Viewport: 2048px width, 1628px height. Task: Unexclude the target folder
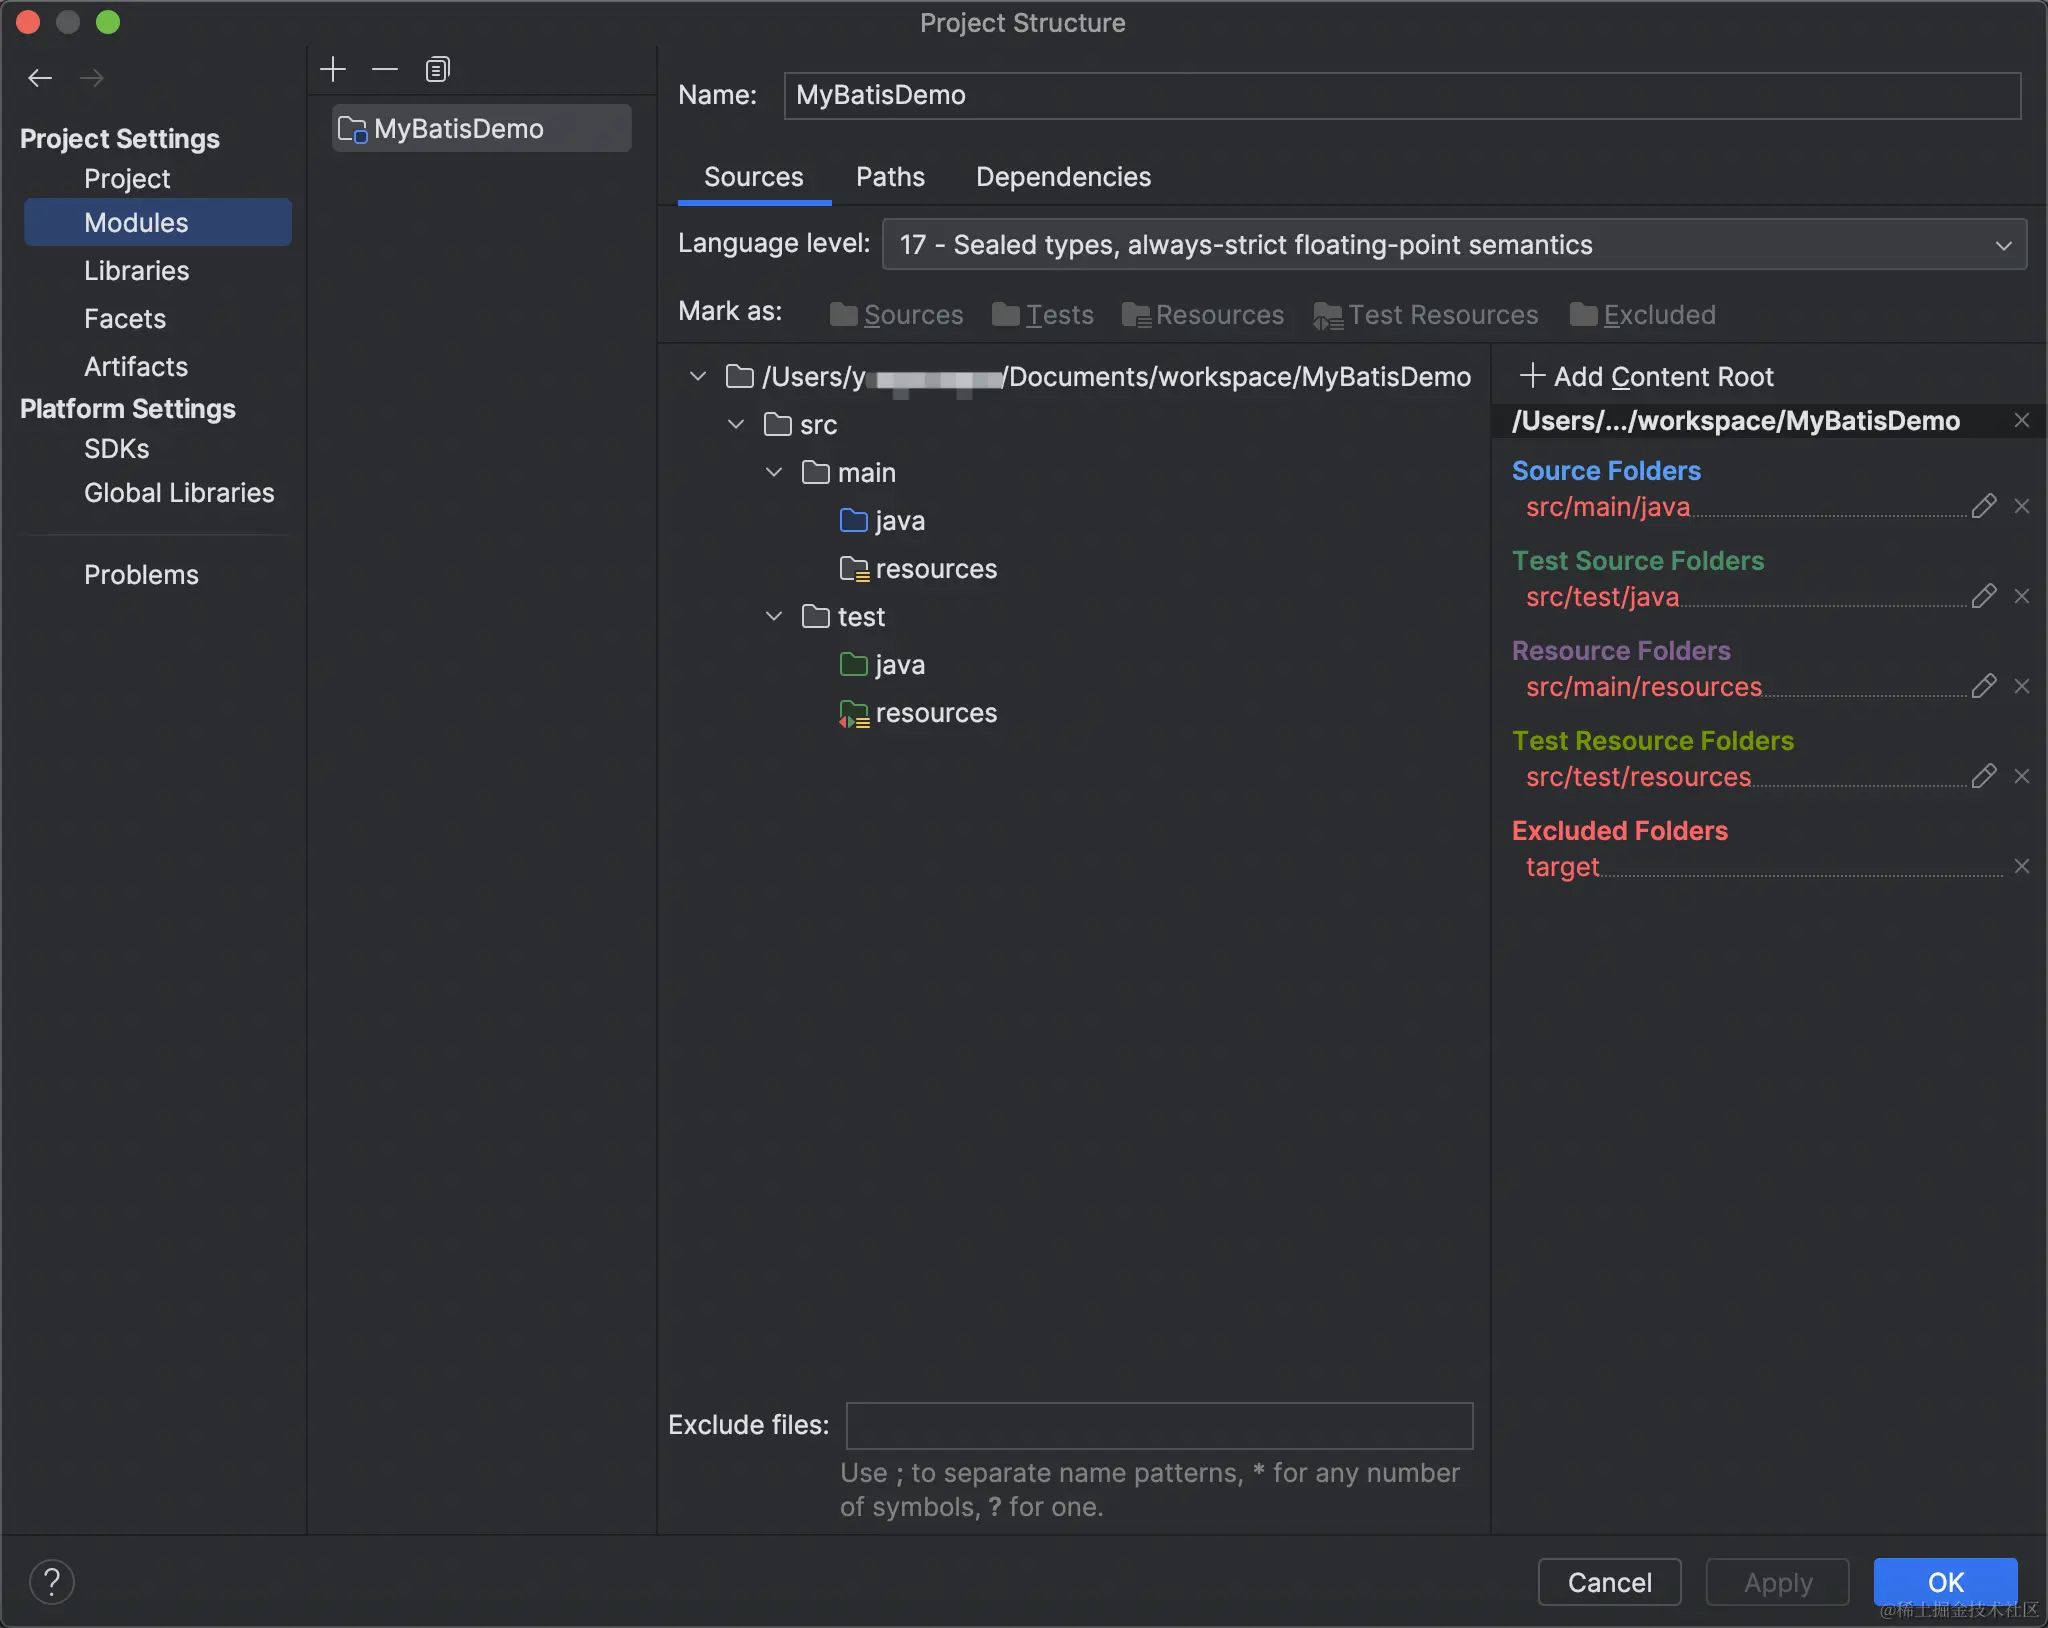[x=2021, y=866]
